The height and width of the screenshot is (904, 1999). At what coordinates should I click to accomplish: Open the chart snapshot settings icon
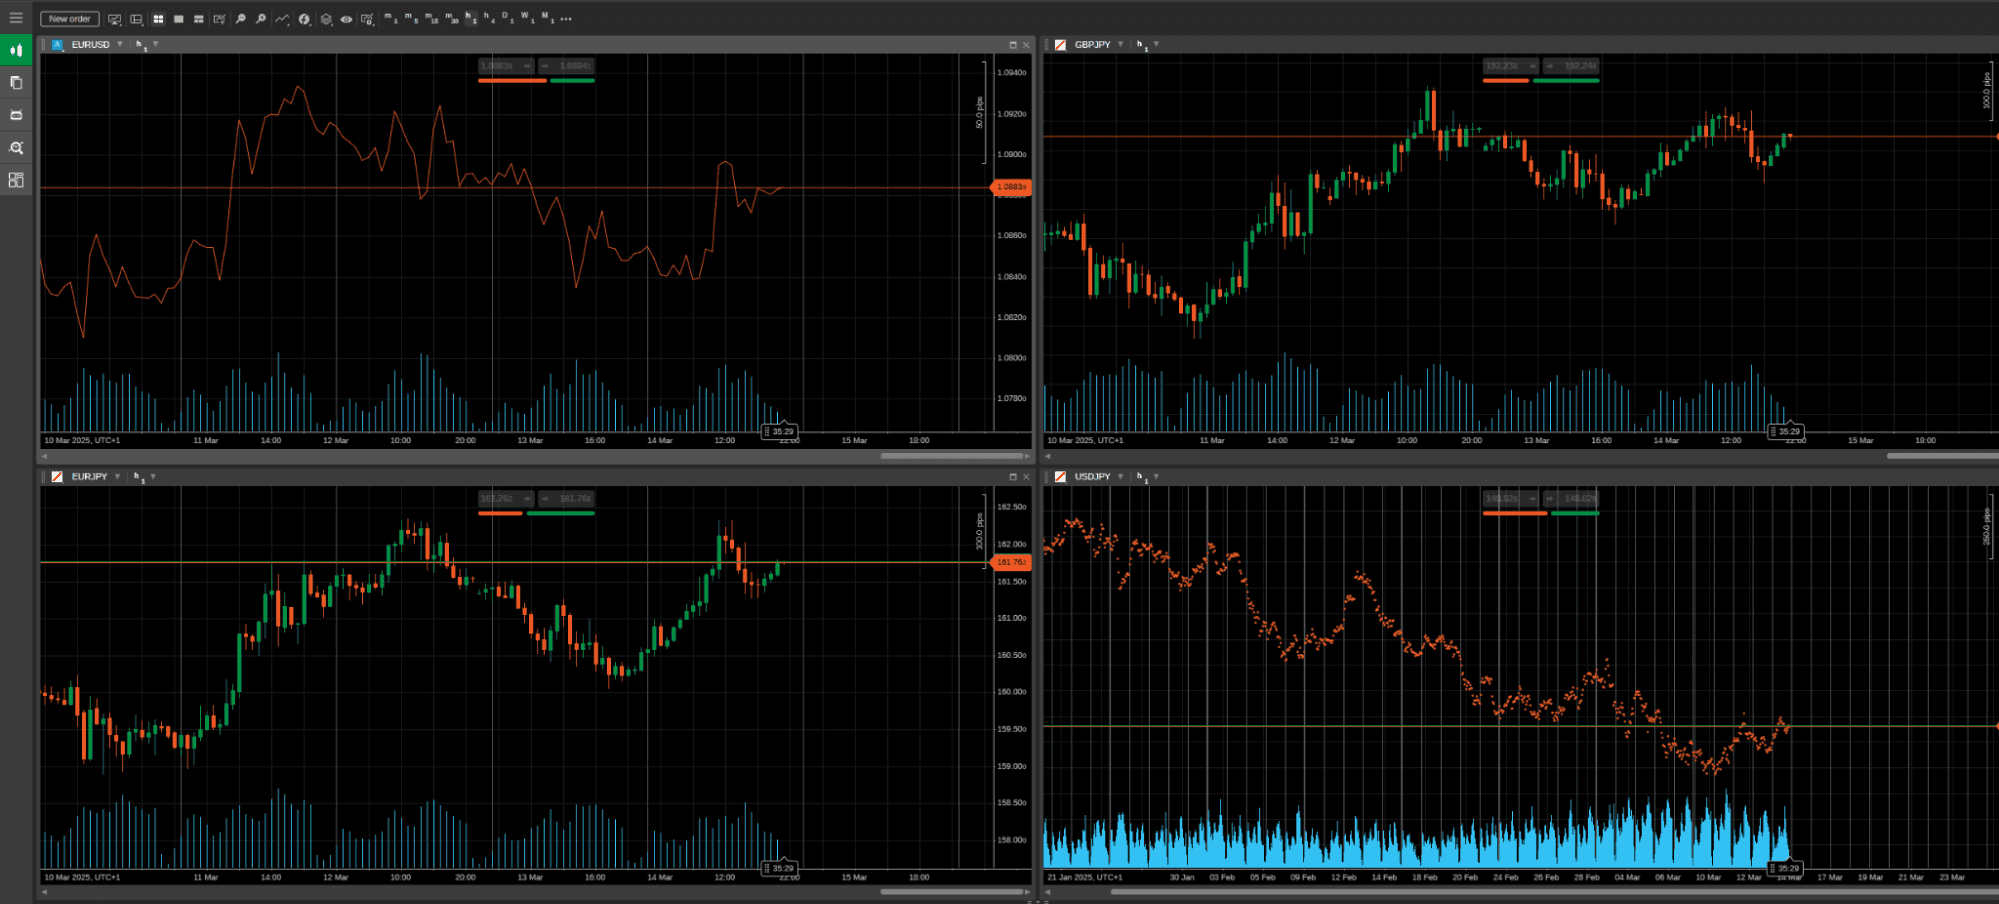(x=368, y=19)
